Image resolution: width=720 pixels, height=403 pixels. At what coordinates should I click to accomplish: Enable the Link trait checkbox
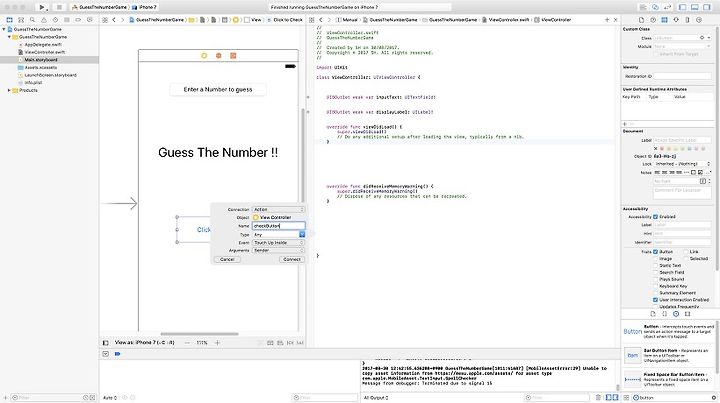[686, 252]
